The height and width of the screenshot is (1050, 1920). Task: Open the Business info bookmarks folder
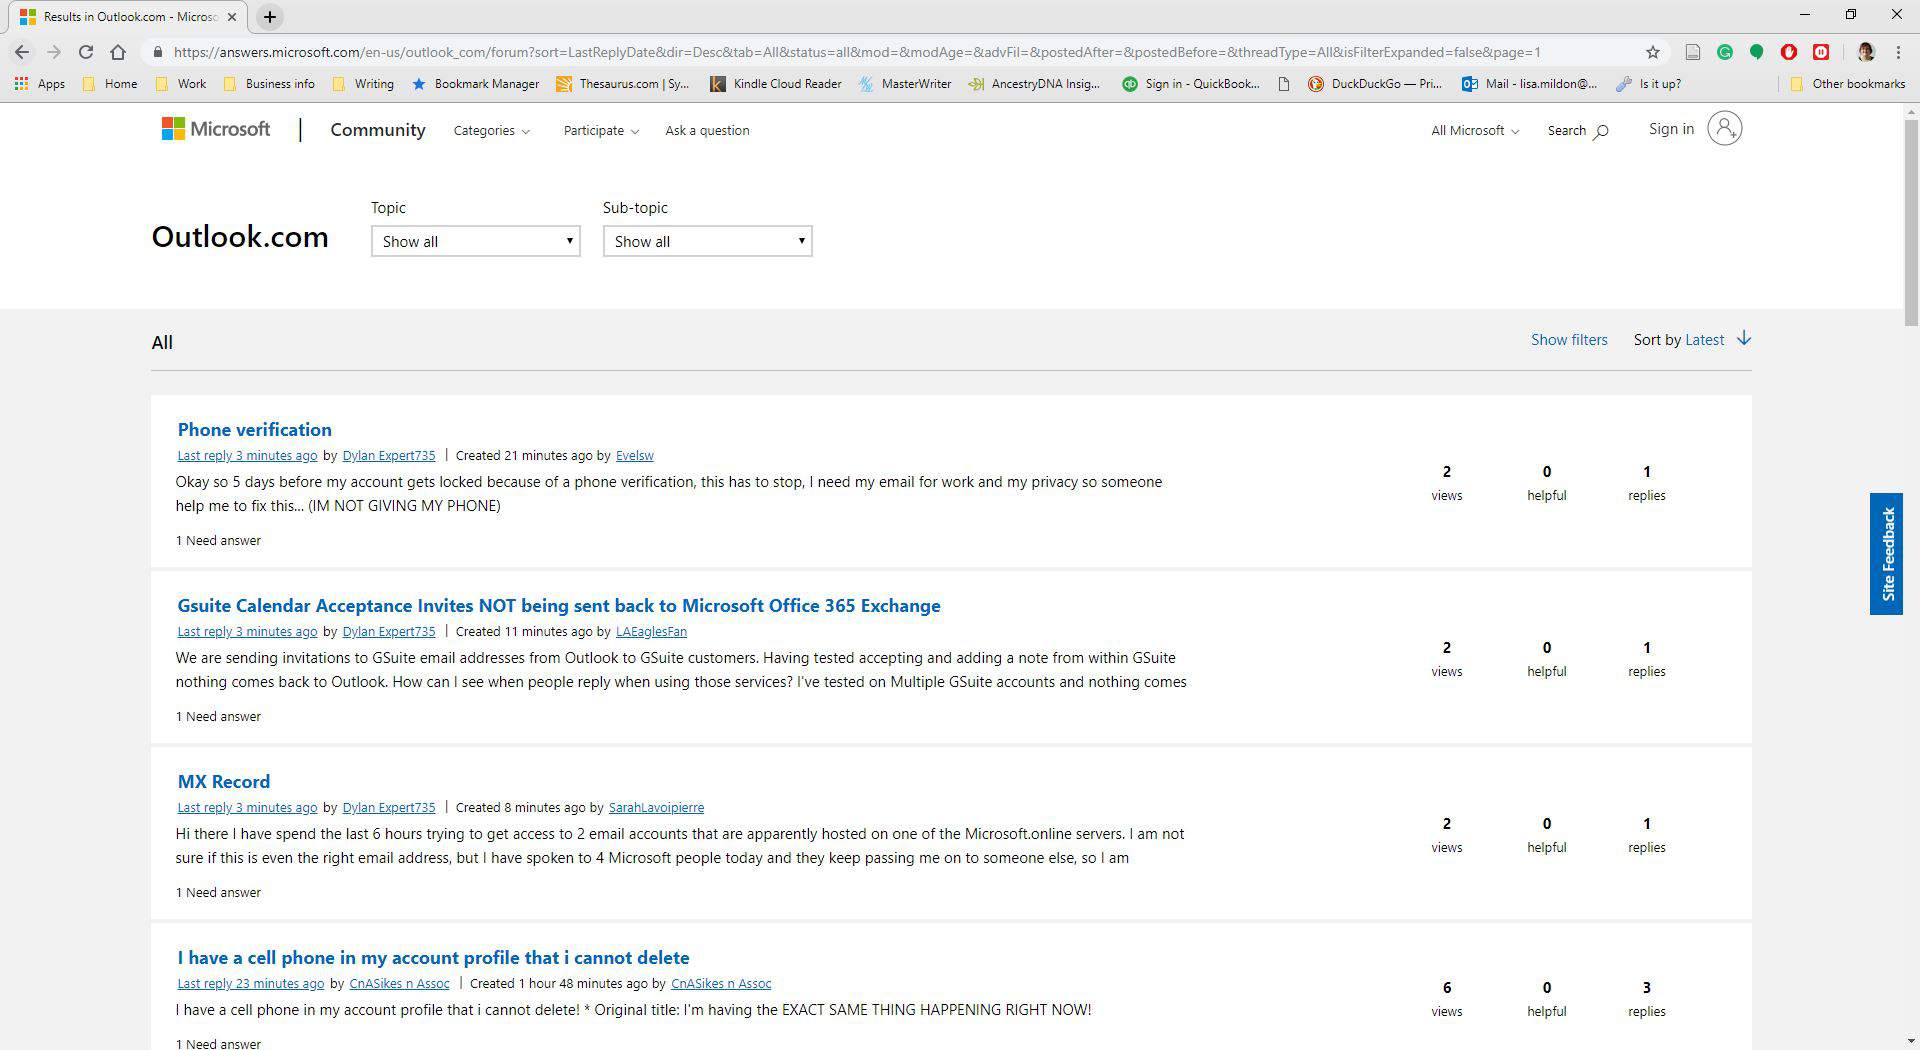[x=269, y=84]
